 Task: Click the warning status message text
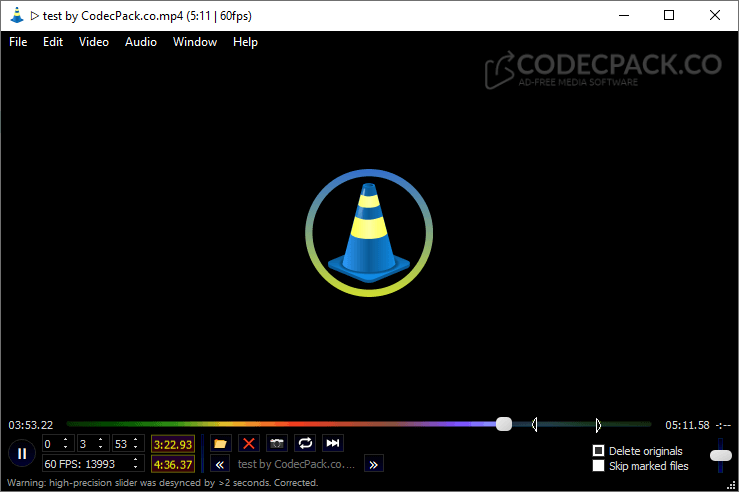(163, 483)
